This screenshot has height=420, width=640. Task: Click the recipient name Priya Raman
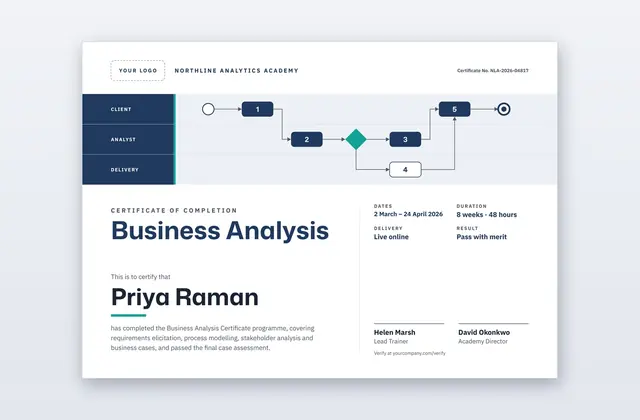(x=184, y=298)
